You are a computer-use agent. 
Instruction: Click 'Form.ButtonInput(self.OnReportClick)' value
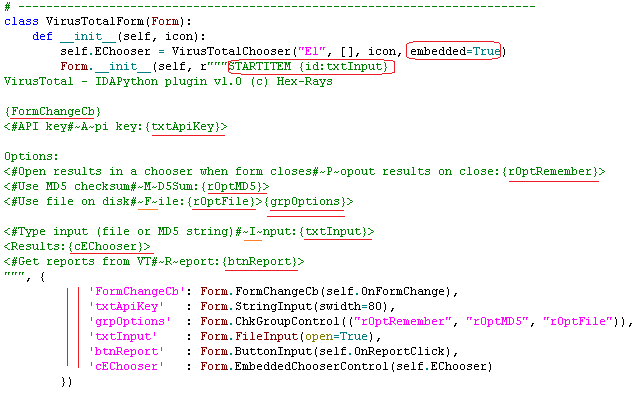click(x=326, y=352)
